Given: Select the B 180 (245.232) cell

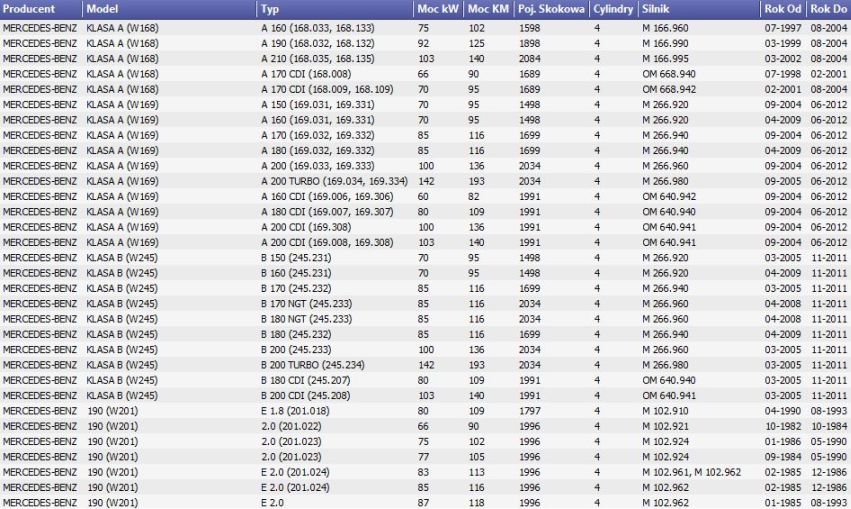Looking at the screenshot, I should [x=296, y=334].
